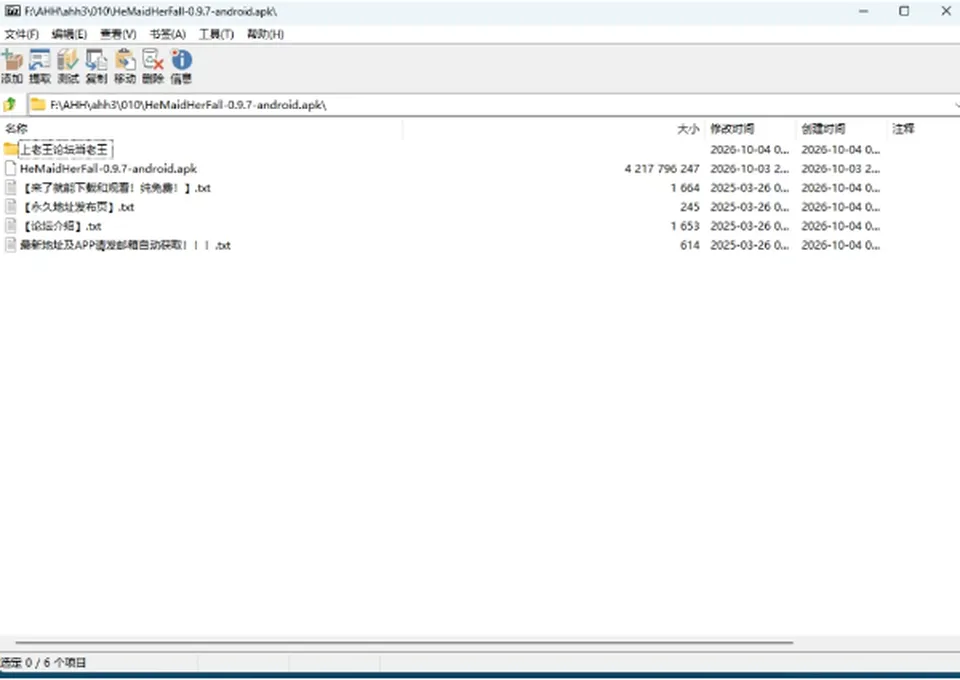
Task: Click the status bar text 选定 0 / 6 个项目
Action: coord(43,662)
